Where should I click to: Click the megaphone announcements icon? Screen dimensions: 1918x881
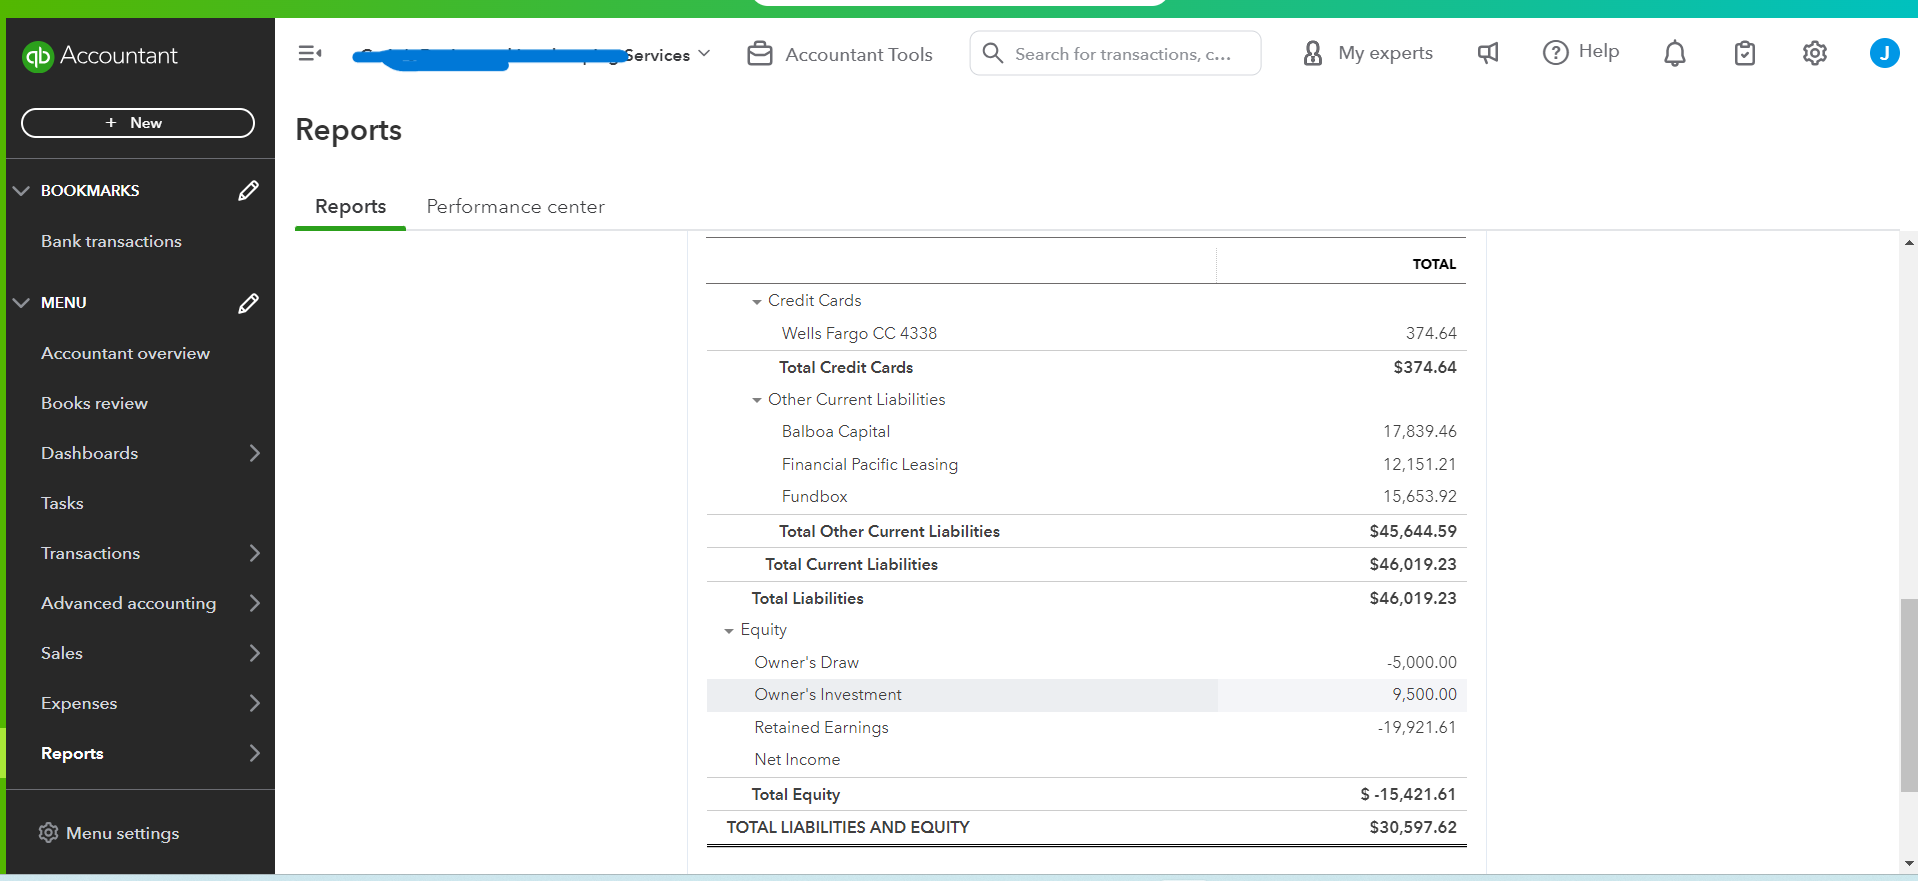click(1488, 53)
